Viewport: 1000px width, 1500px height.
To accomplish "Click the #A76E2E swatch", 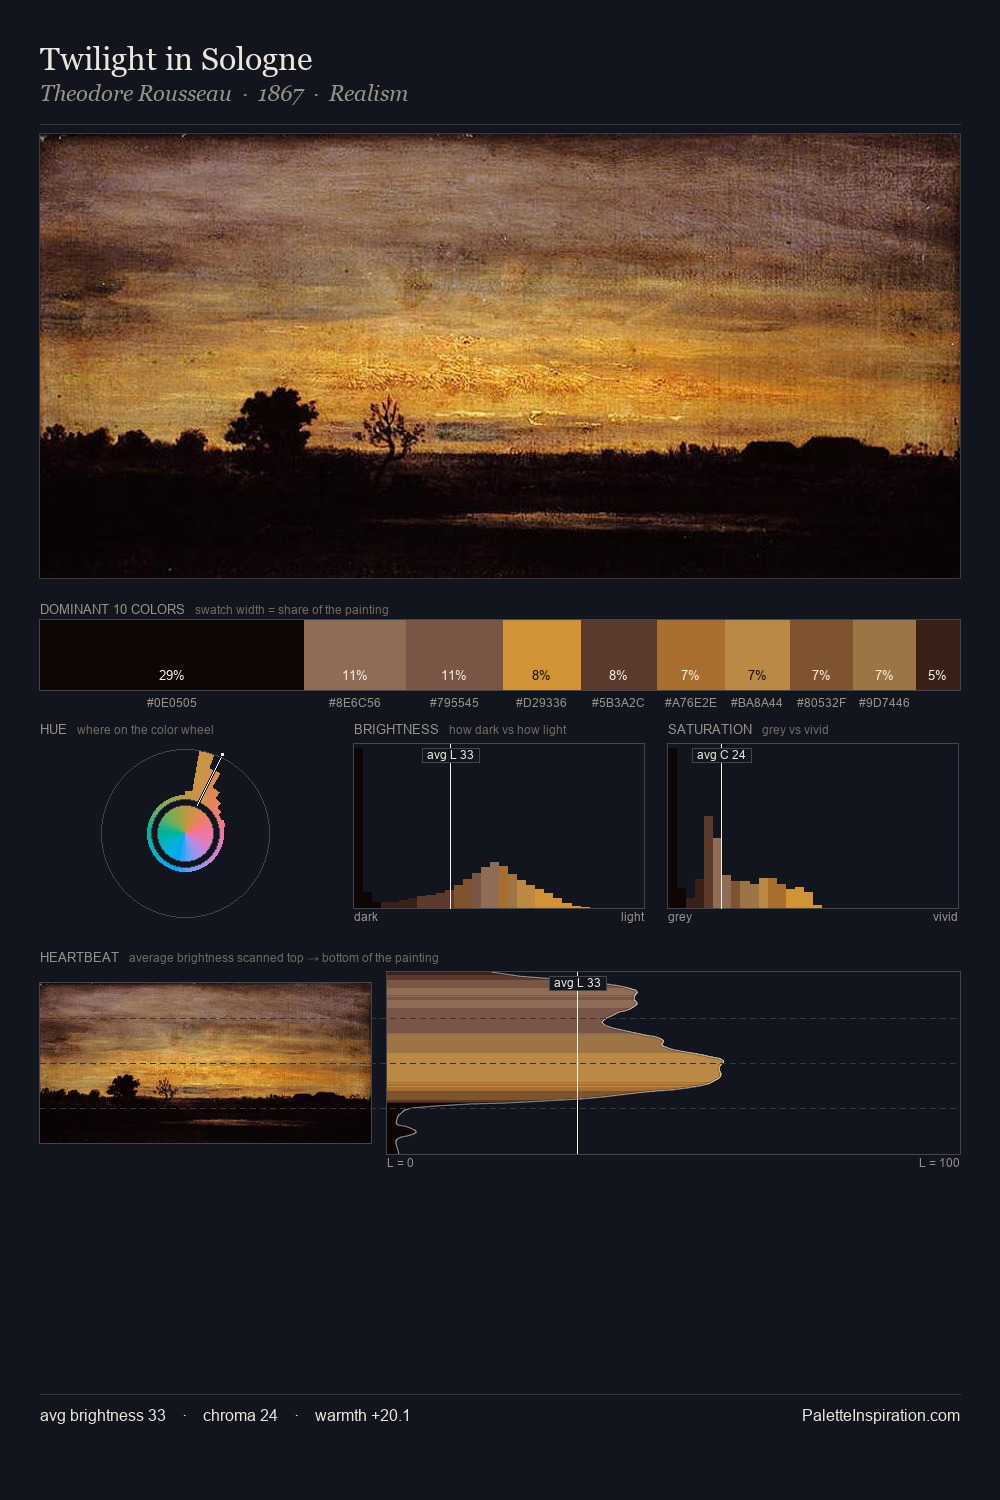I will [691, 655].
